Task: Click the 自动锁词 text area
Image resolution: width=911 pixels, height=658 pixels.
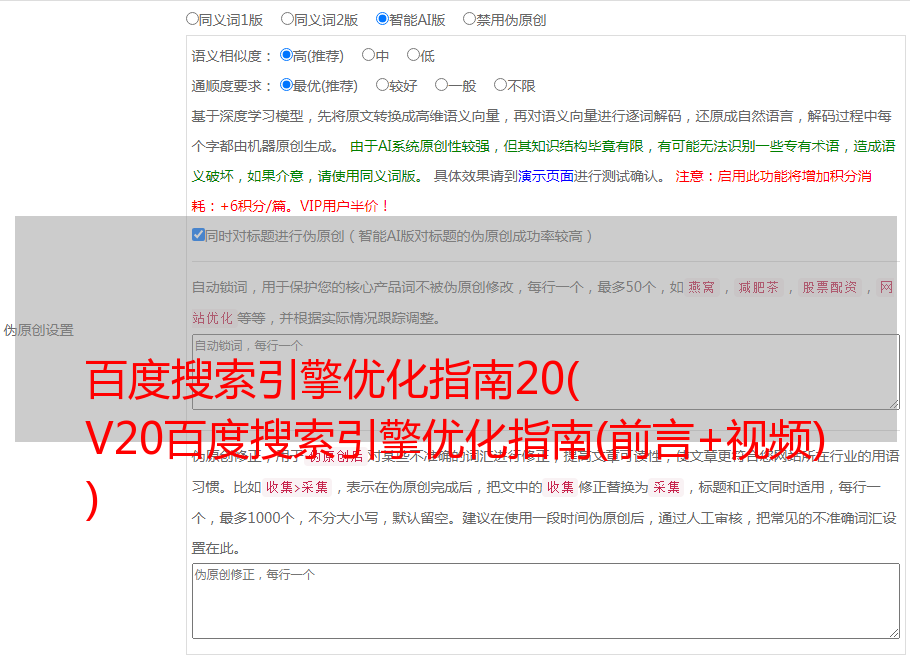Action: pos(546,372)
